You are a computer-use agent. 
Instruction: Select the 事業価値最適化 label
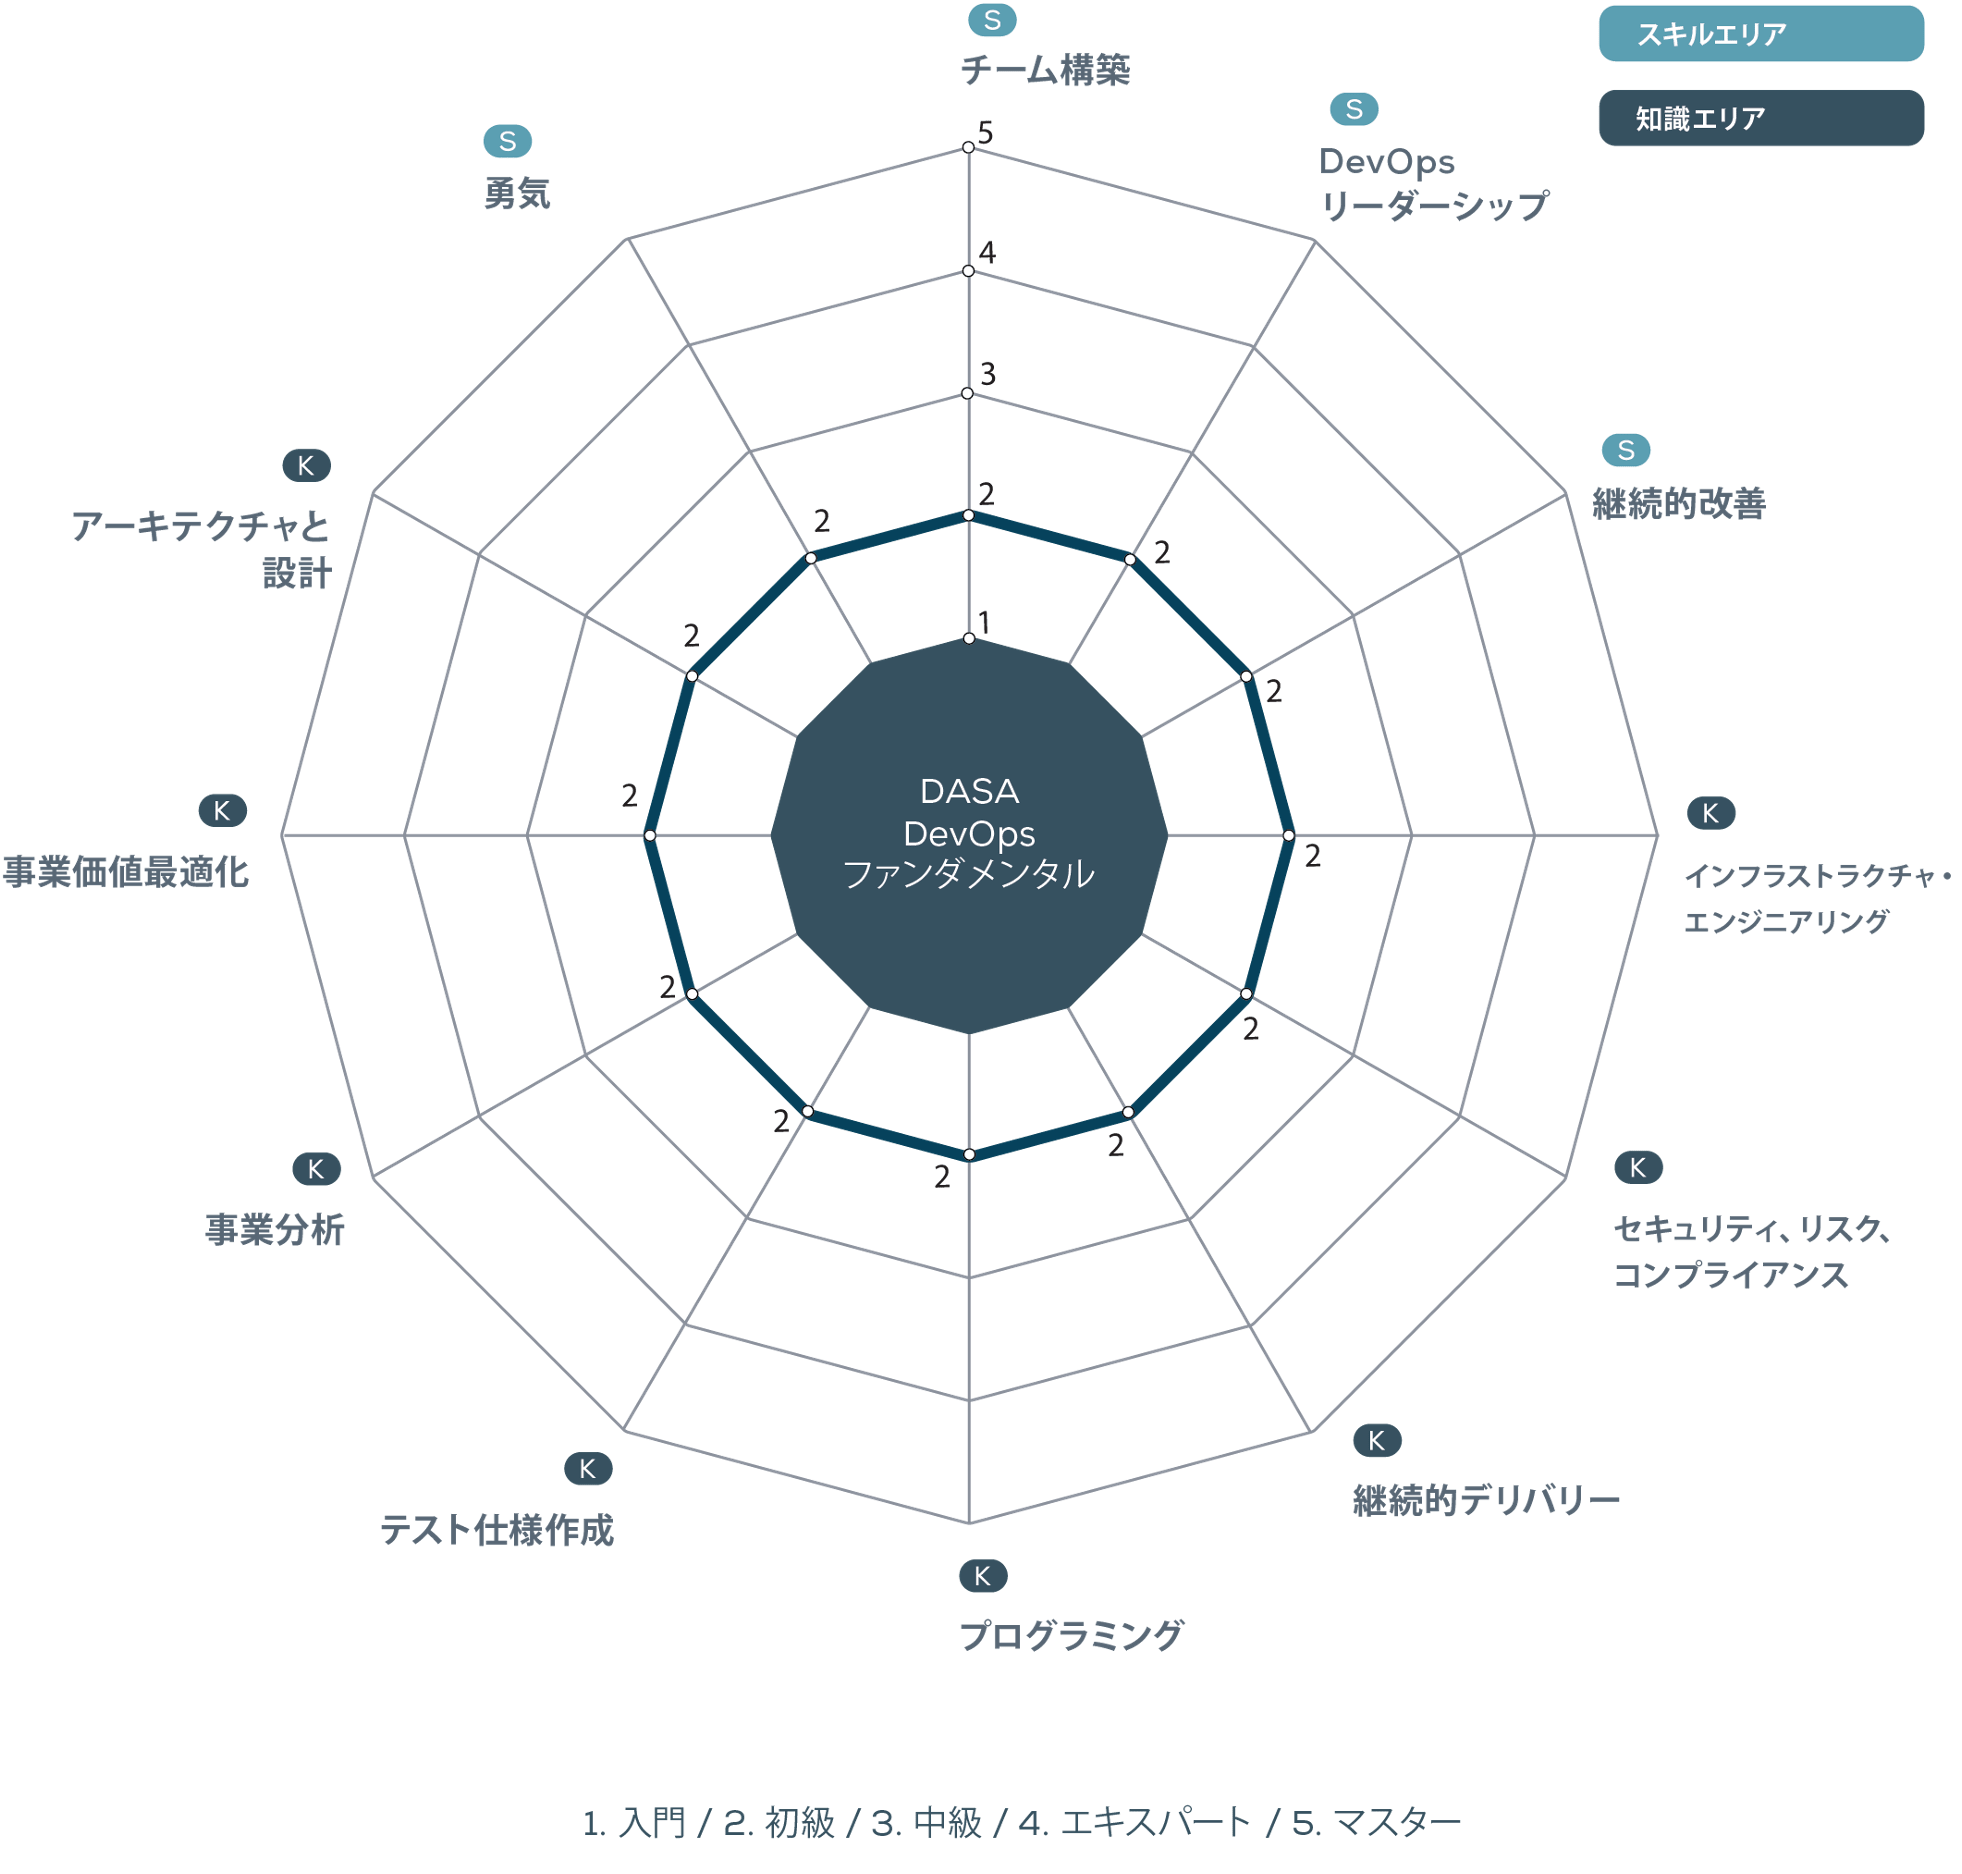click(x=125, y=872)
